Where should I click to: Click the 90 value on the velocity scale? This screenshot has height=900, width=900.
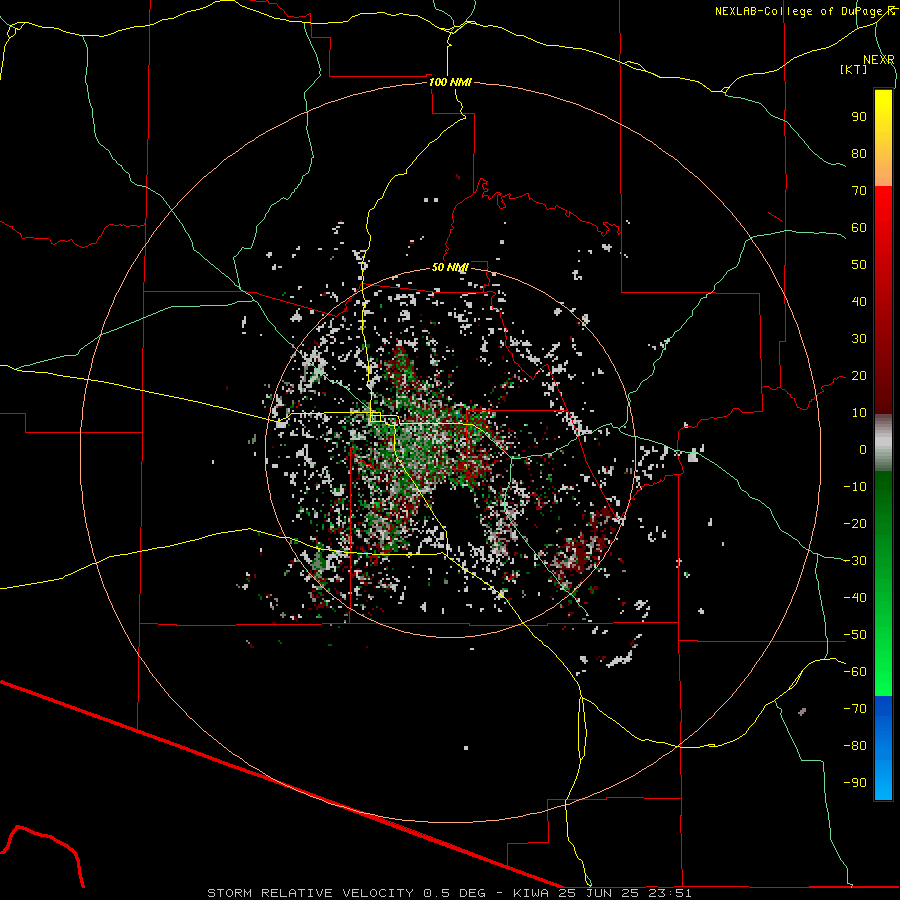859,117
